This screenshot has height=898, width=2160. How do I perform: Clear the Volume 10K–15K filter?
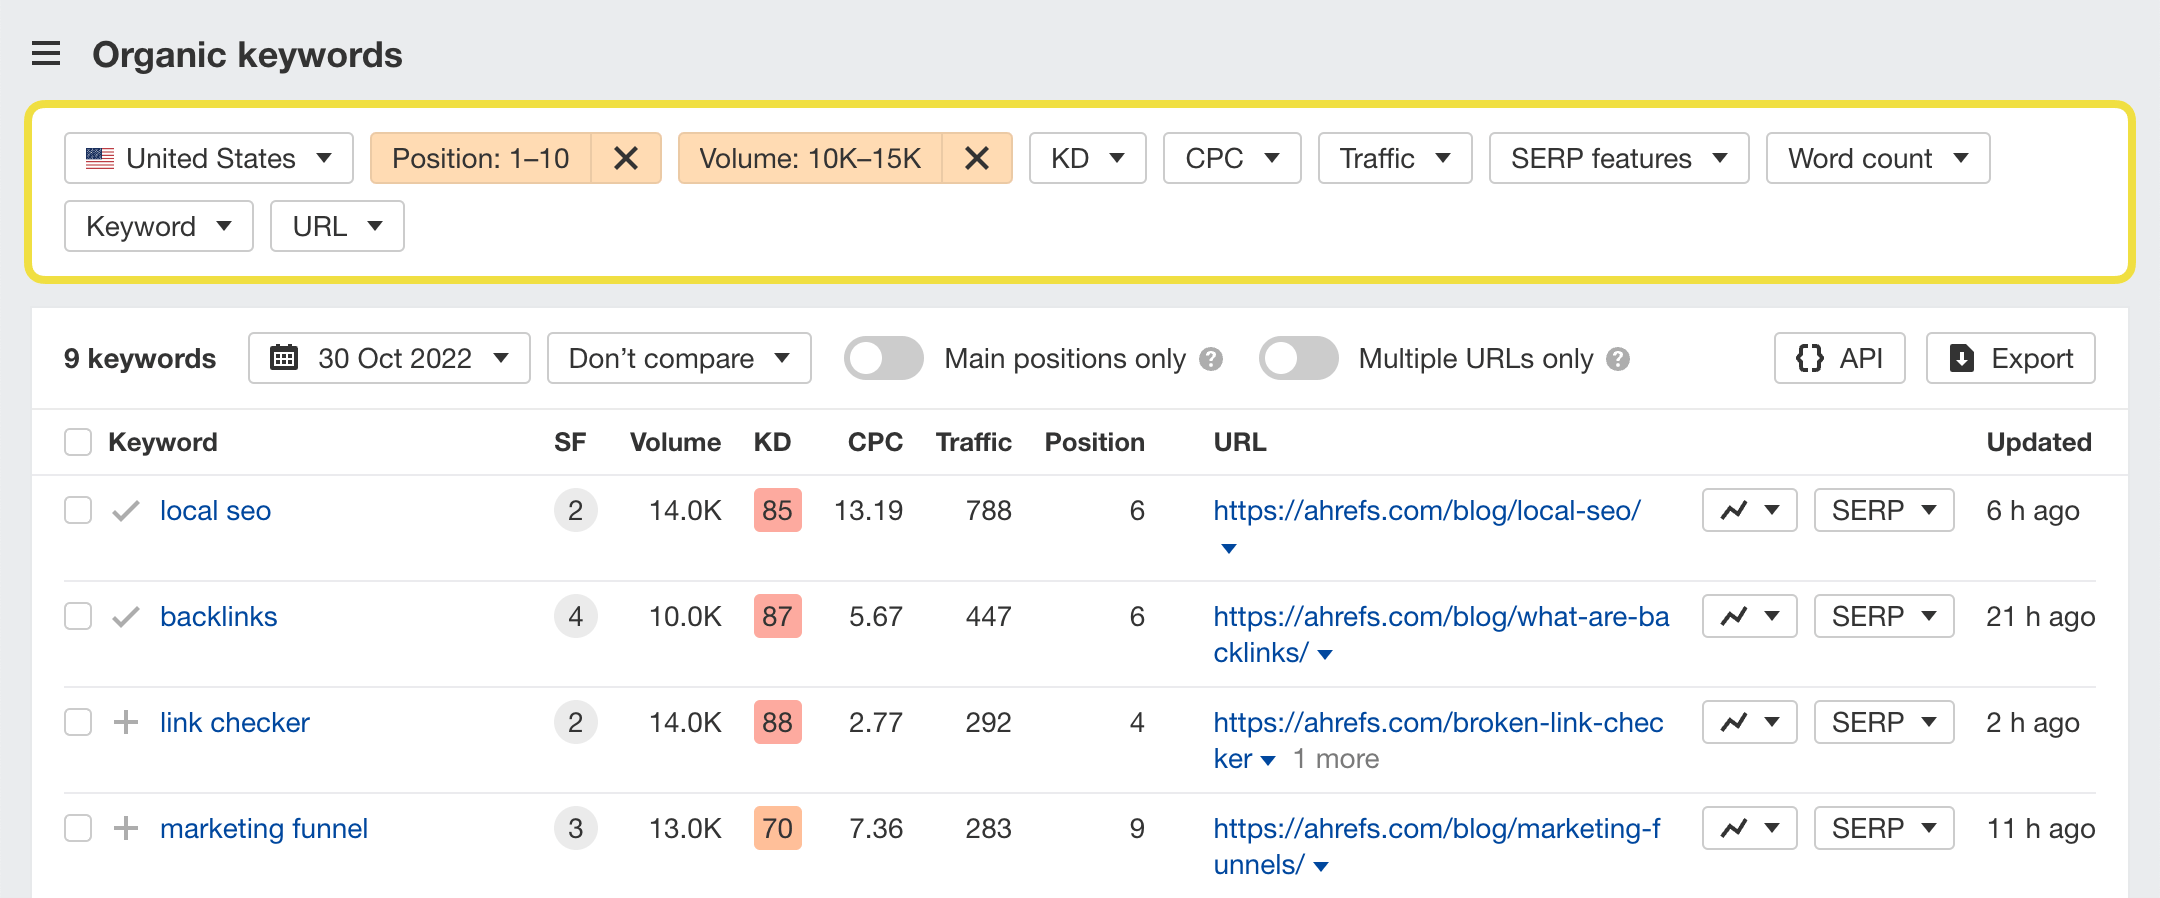tap(977, 158)
